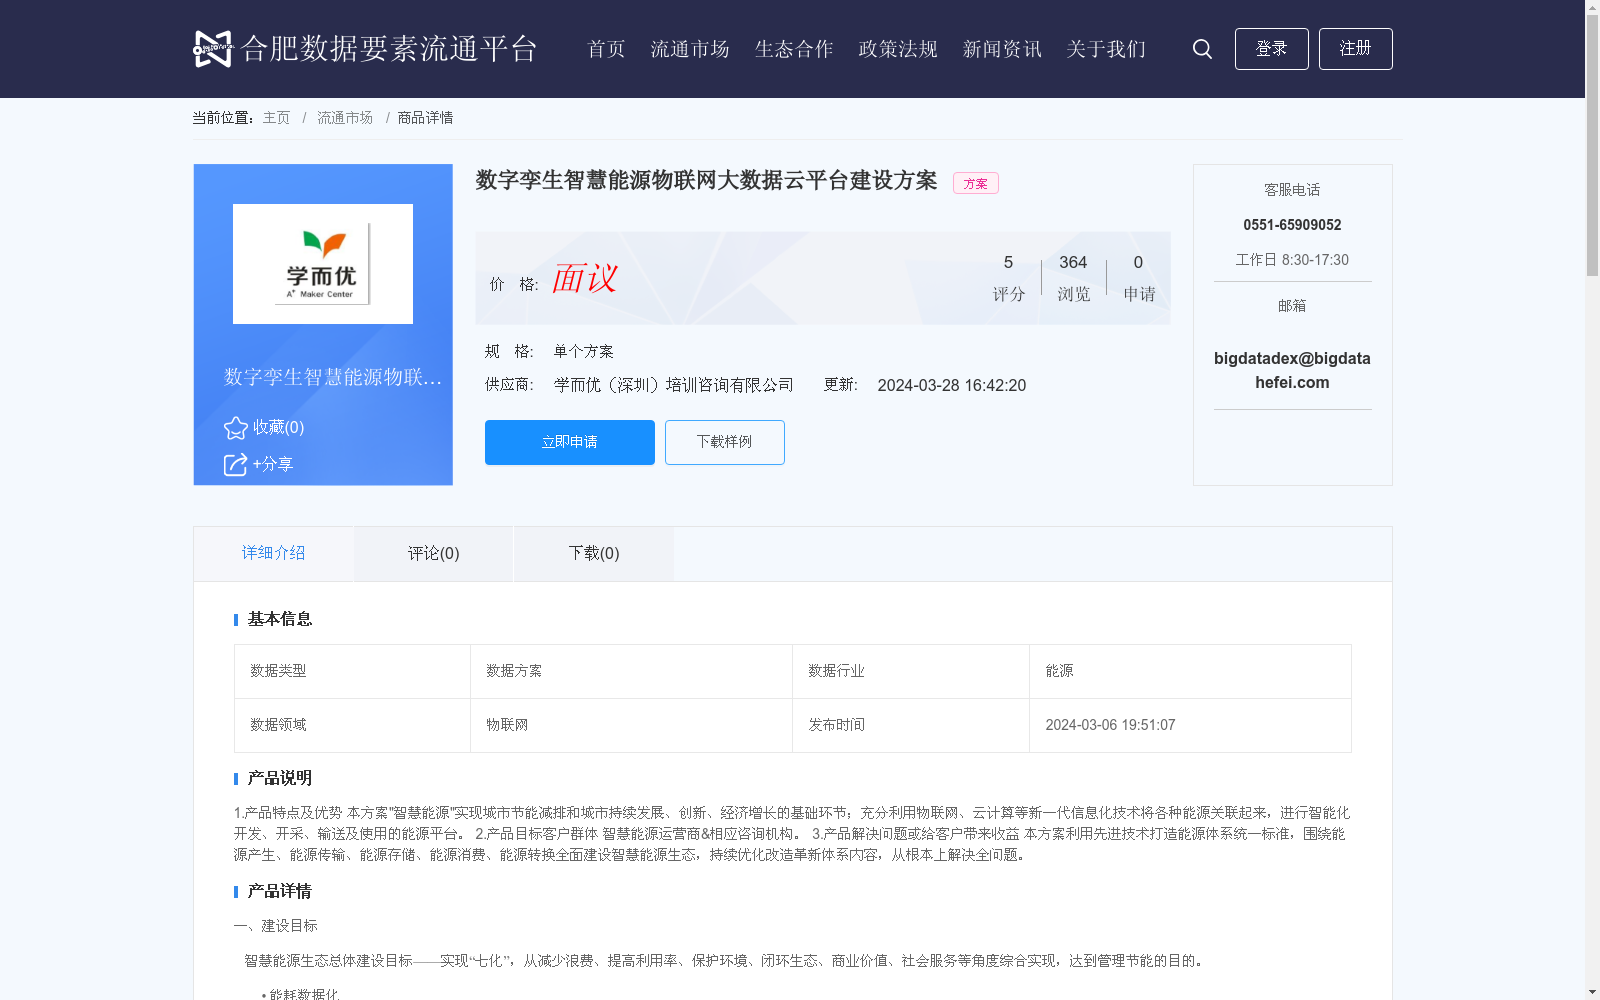Click the 364 浏览 count
The image size is (1600, 1000).
[x=1073, y=278]
